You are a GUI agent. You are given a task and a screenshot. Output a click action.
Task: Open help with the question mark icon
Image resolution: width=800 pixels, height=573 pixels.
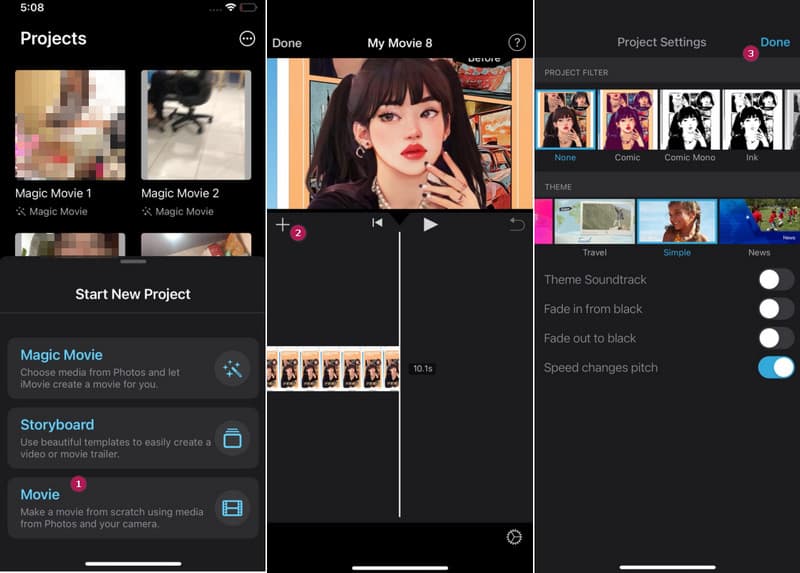coord(517,43)
